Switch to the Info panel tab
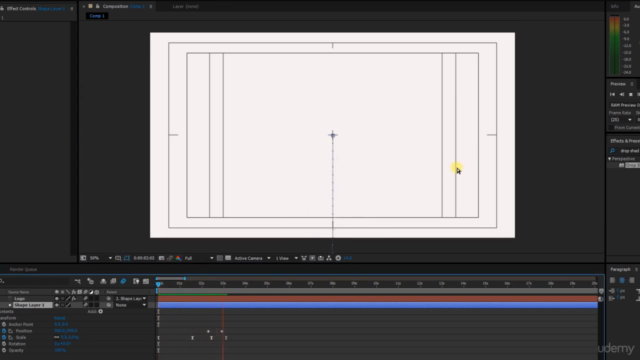The height and width of the screenshot is (360, 640). tap(615, 7)
